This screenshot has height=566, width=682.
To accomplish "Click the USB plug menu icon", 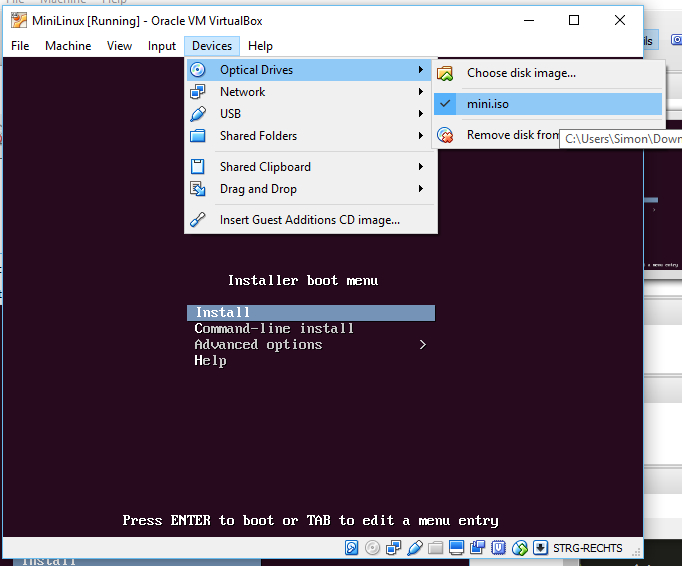I will pyautogui.click(x=197, y=114).
